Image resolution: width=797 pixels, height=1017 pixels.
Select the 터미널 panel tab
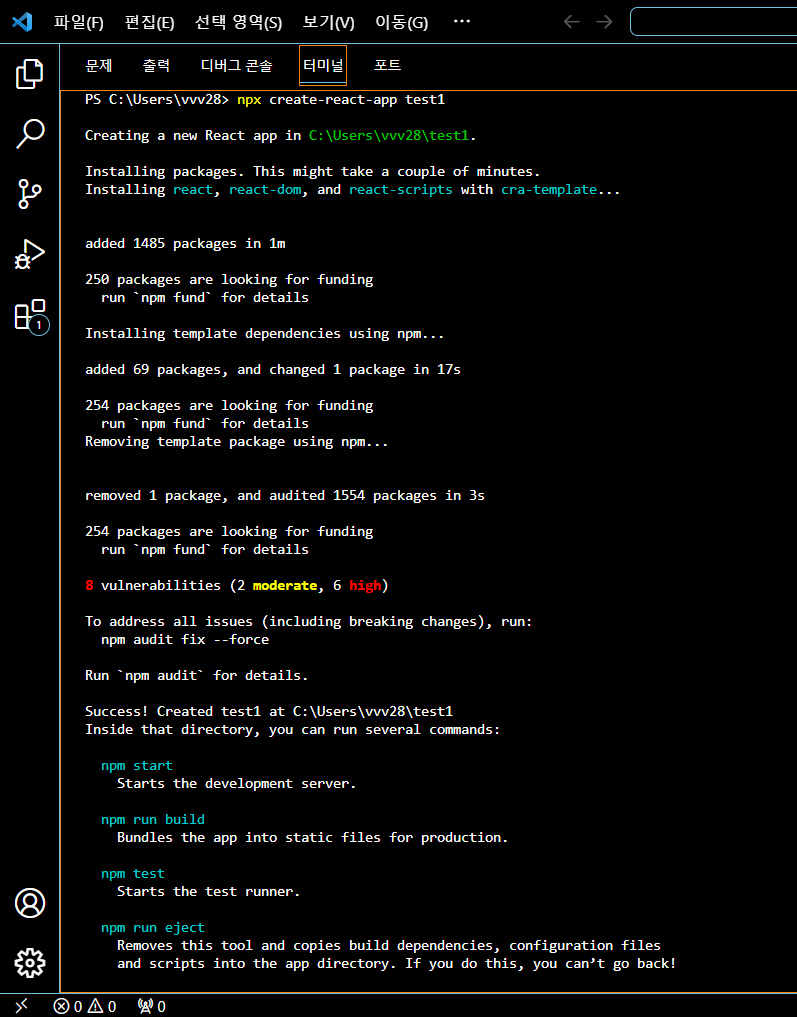click(x=323, y=65)
